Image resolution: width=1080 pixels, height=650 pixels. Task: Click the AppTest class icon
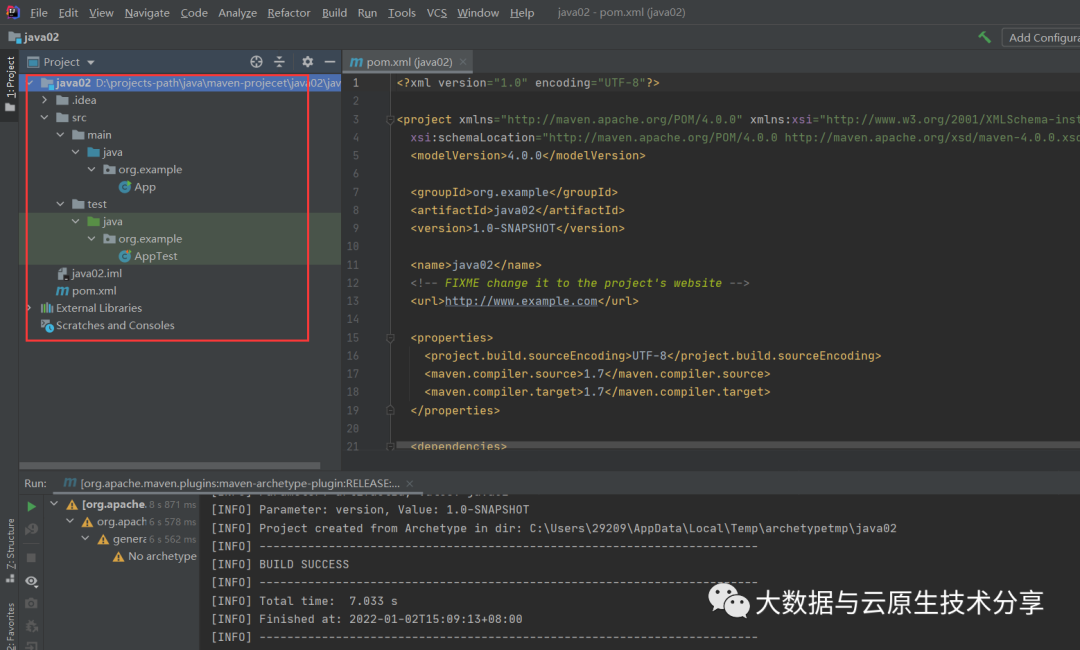point(125,256)
